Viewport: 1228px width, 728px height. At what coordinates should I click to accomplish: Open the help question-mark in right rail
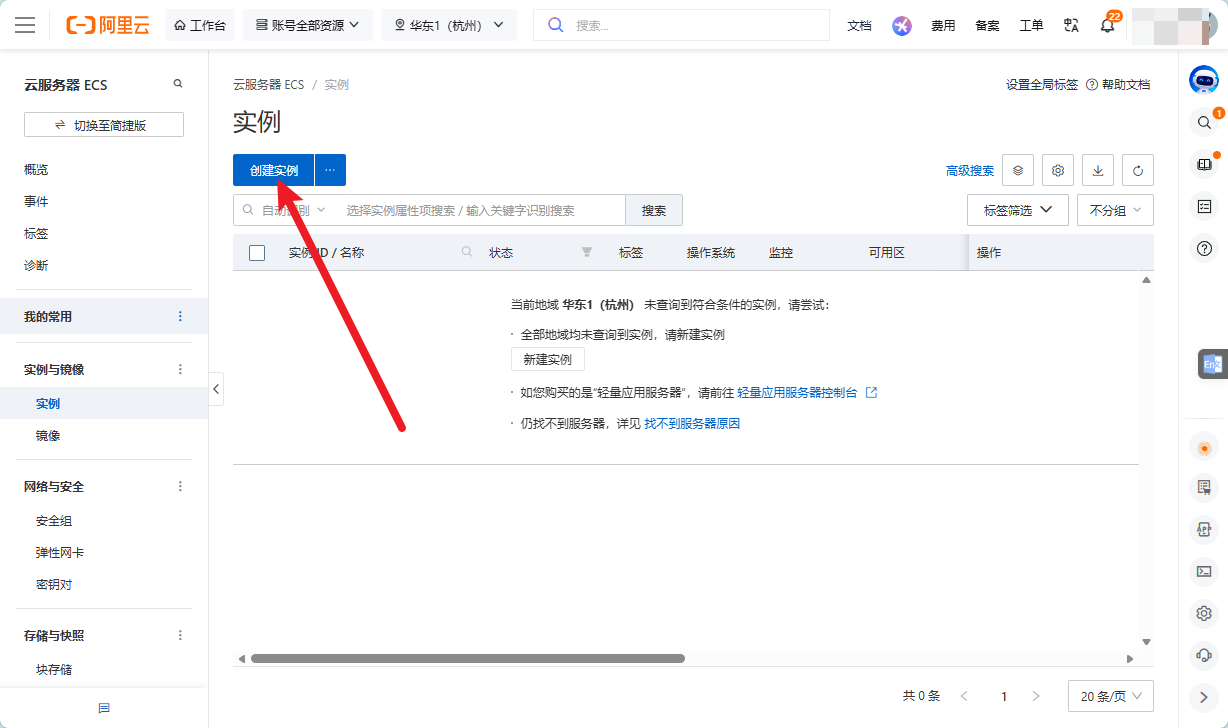point(1204,248)
